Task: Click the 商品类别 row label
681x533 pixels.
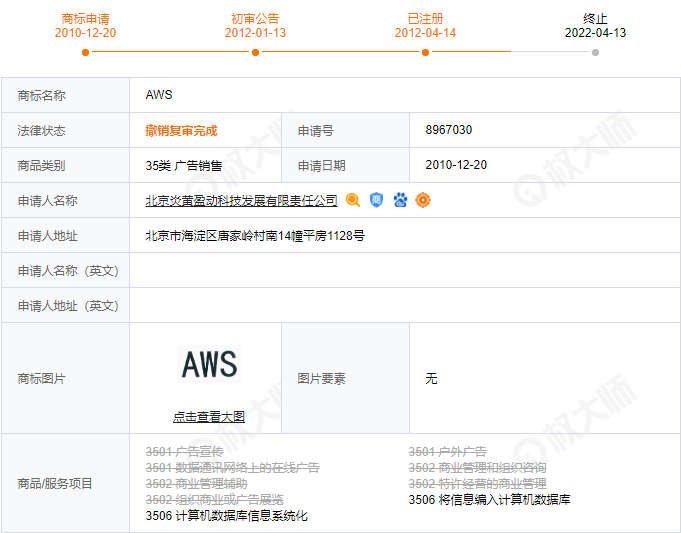Action: pyautogui.click(x=41, y=166)
